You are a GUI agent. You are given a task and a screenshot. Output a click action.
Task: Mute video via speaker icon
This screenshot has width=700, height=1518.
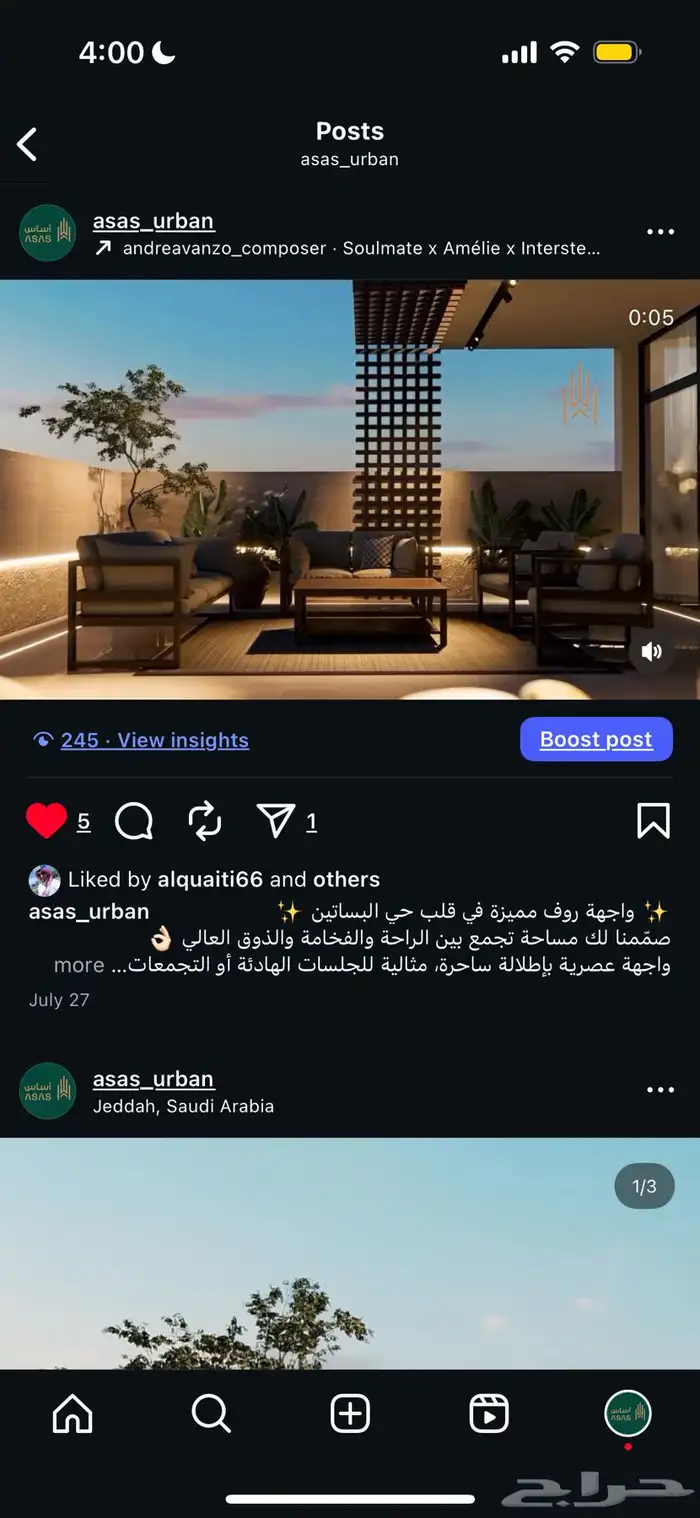pyautogui.click(x=652, y=652)
